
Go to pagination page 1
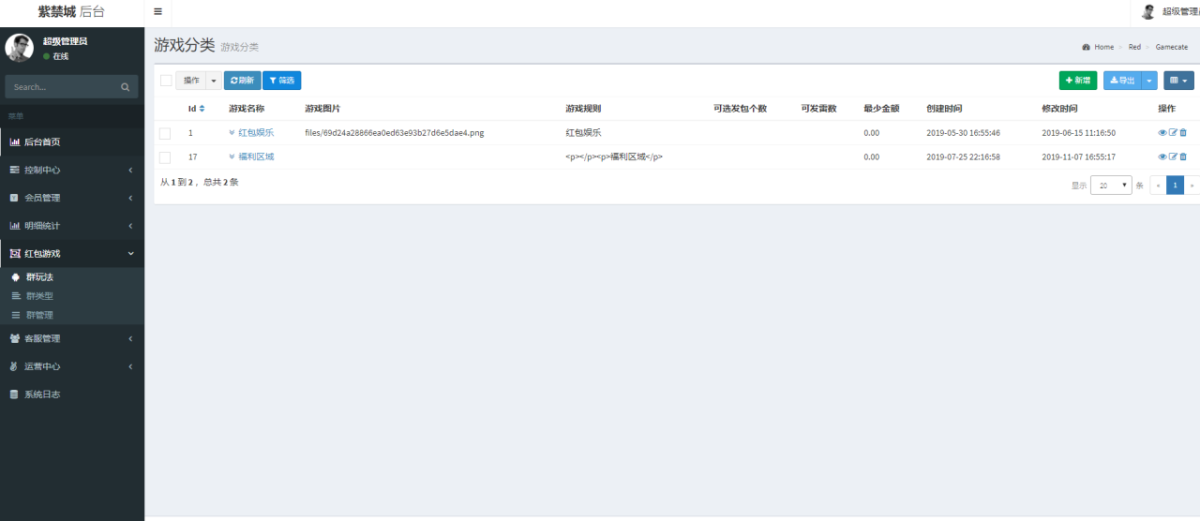pos(1176,185)
